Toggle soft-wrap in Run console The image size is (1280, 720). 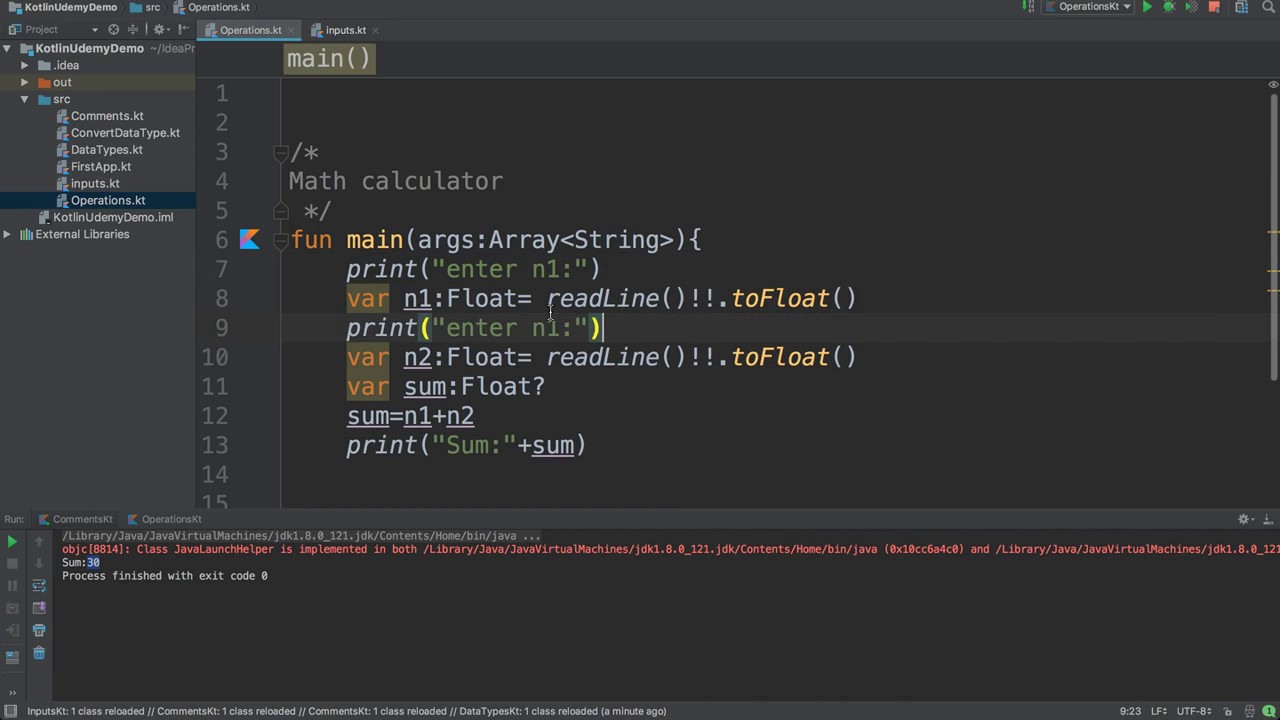(x=39, y=586)
